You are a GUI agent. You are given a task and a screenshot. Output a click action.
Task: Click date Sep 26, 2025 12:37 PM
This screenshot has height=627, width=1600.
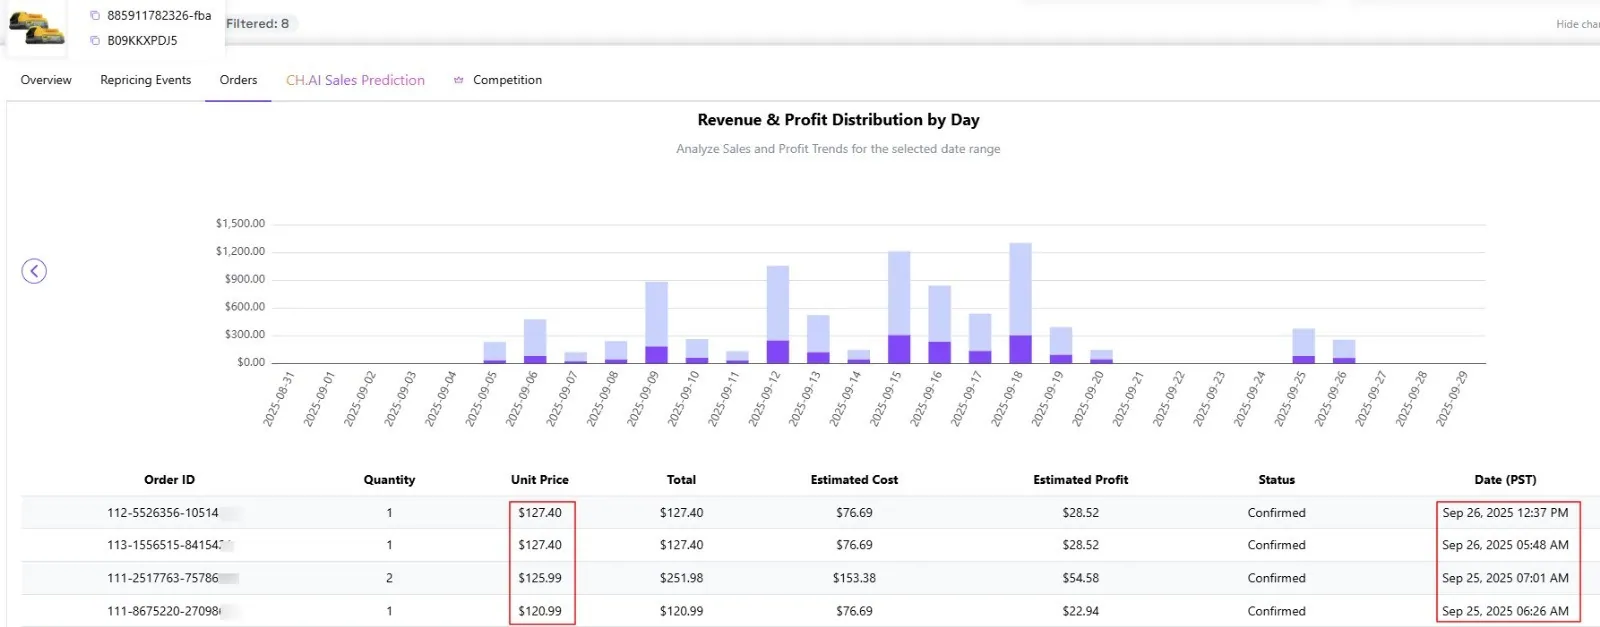click(x=1505, y=513)
